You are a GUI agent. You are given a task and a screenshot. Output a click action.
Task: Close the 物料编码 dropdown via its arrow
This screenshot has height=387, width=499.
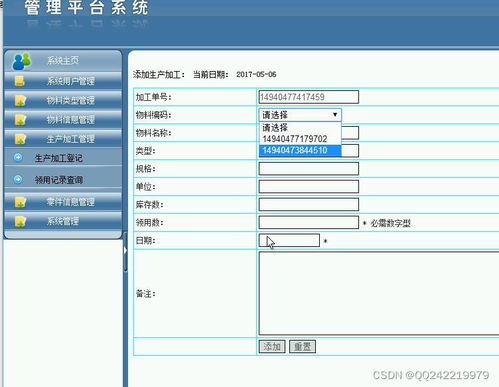coord(335,115)
